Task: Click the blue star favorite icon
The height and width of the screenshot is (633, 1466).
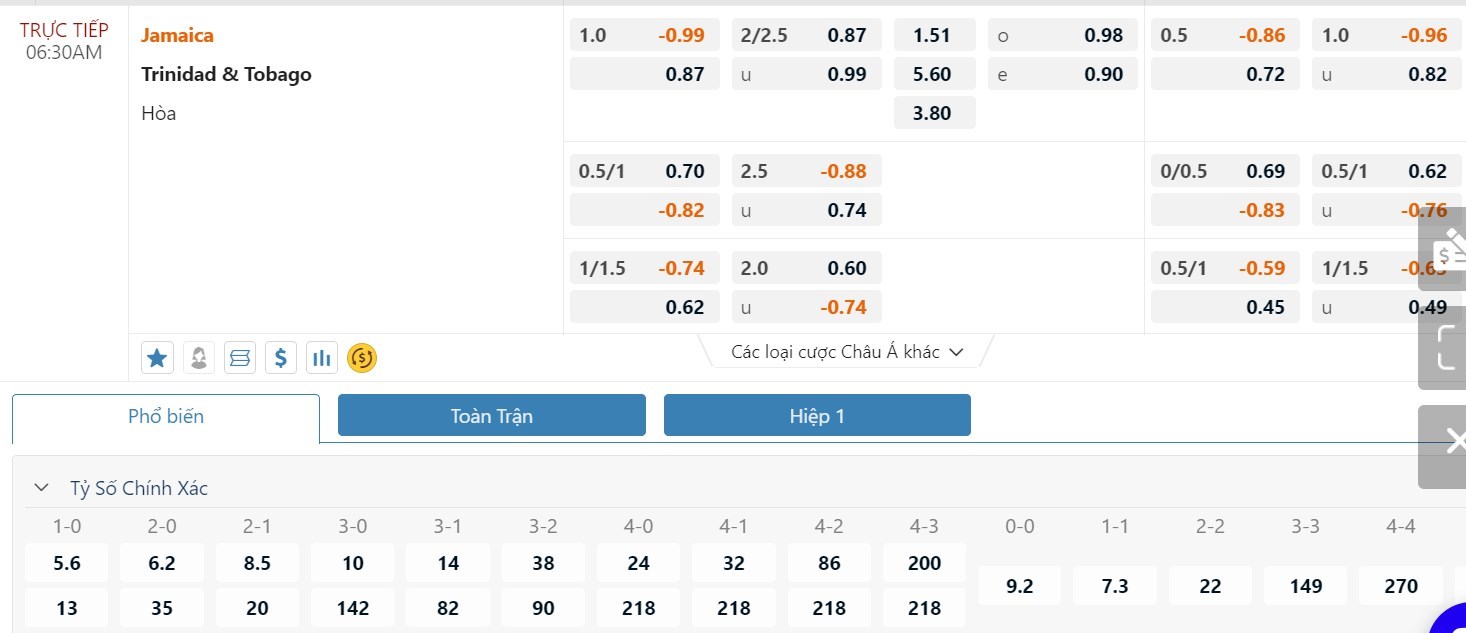Action: point(157,357)
